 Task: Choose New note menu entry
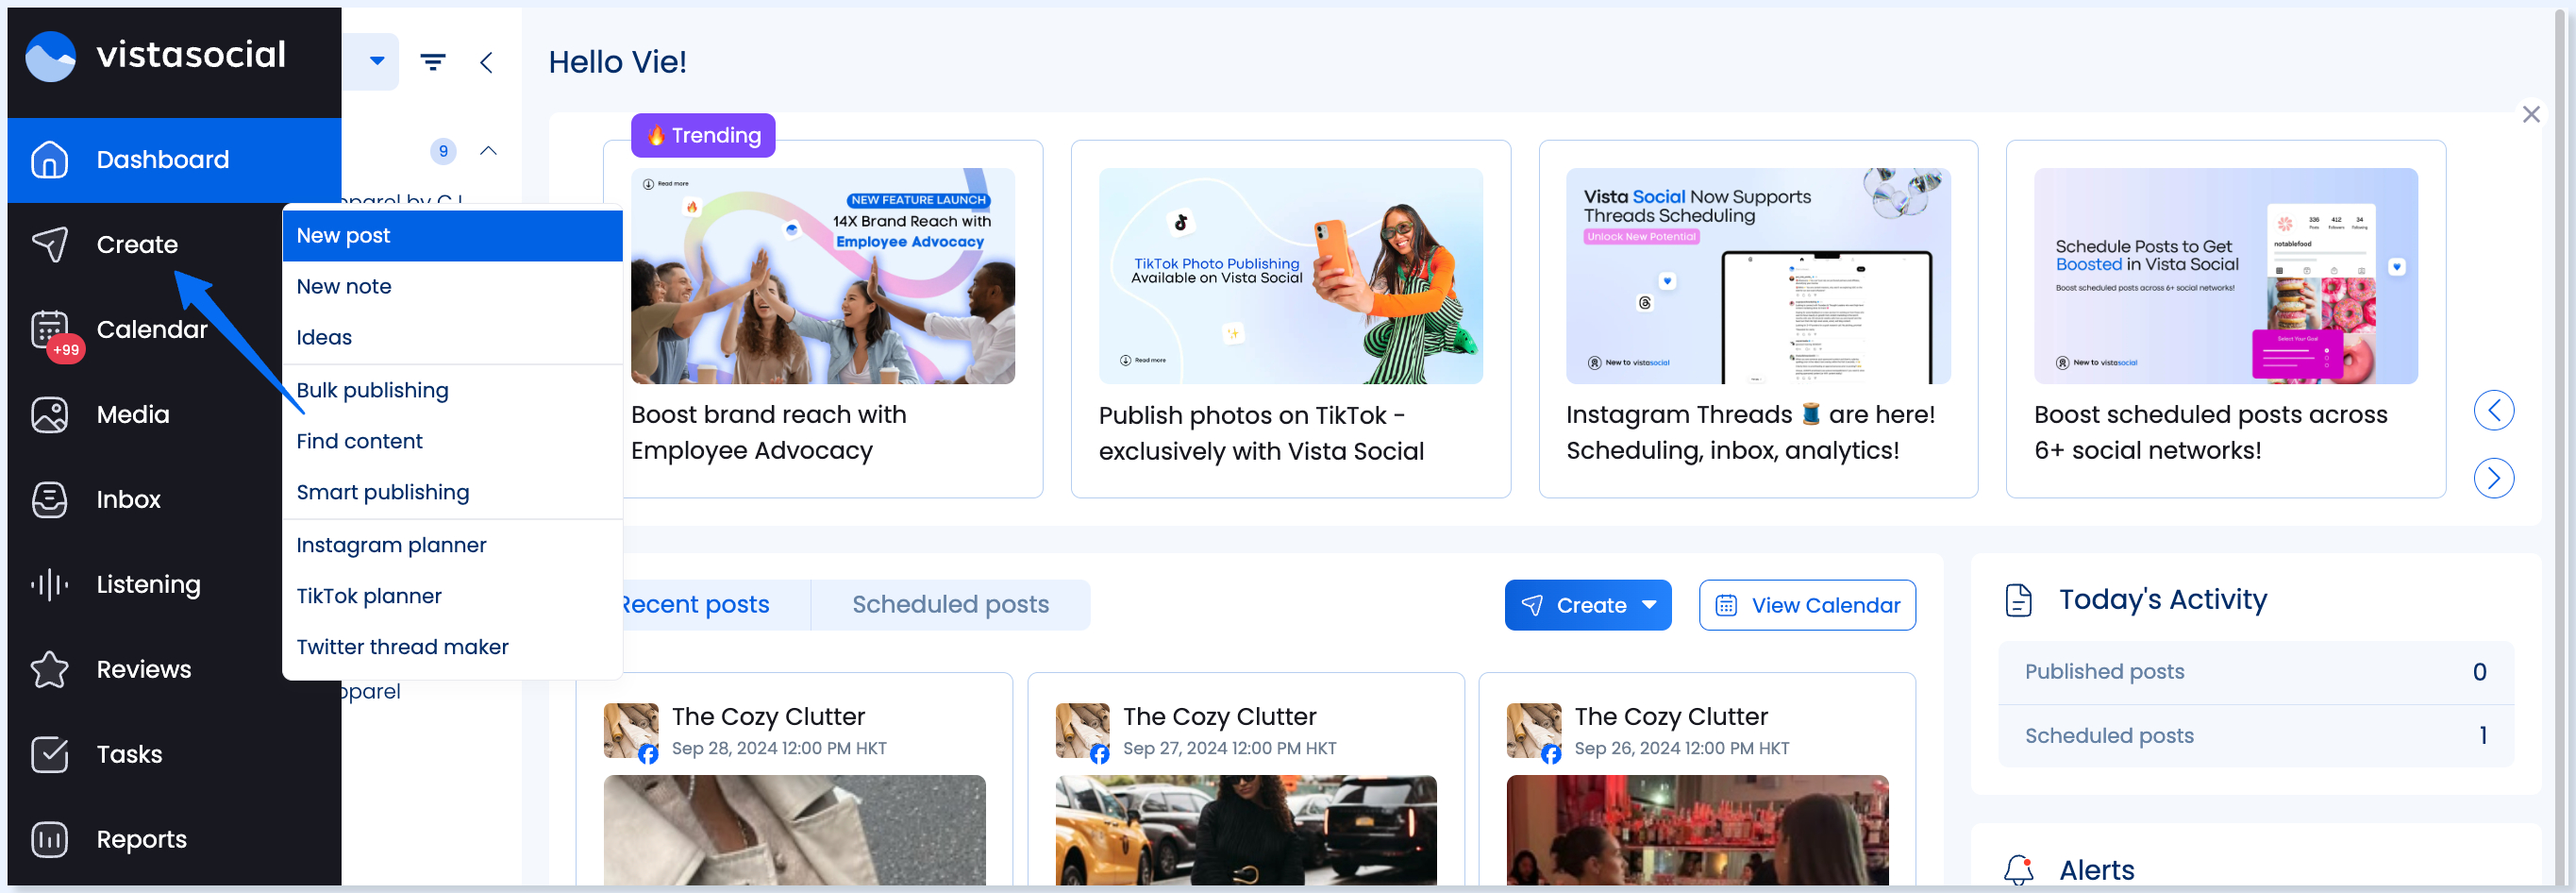(x=453, y=287)
